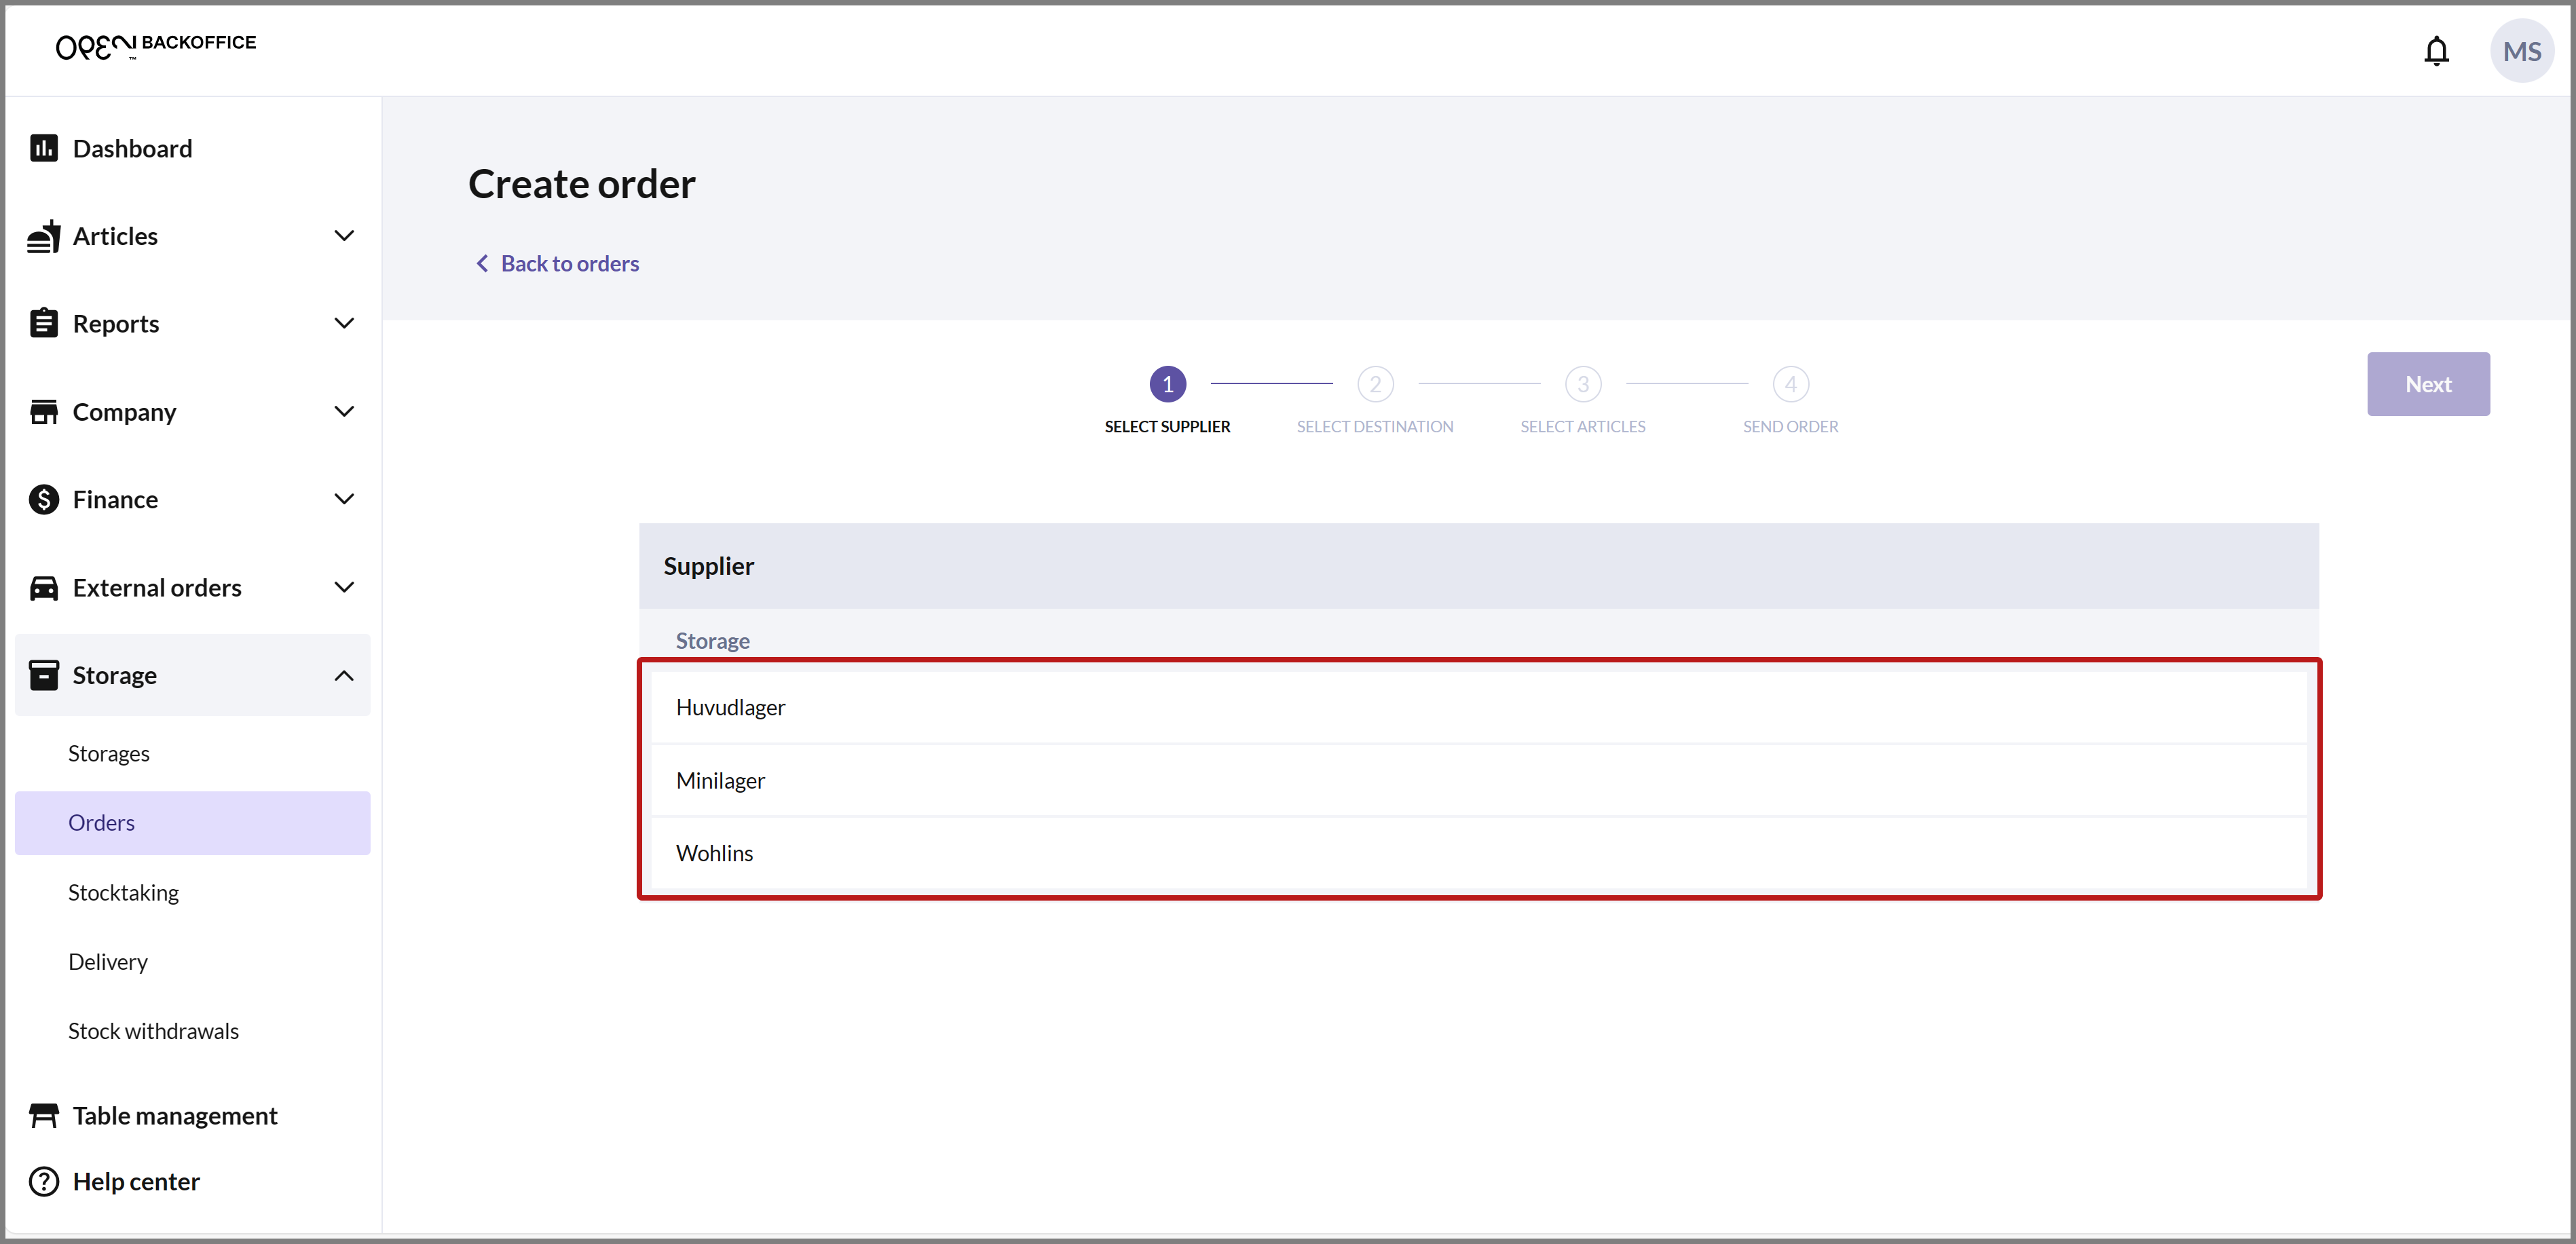
Task: Click step 1 Select Supplier circle
Action: tap(1167, 384)
